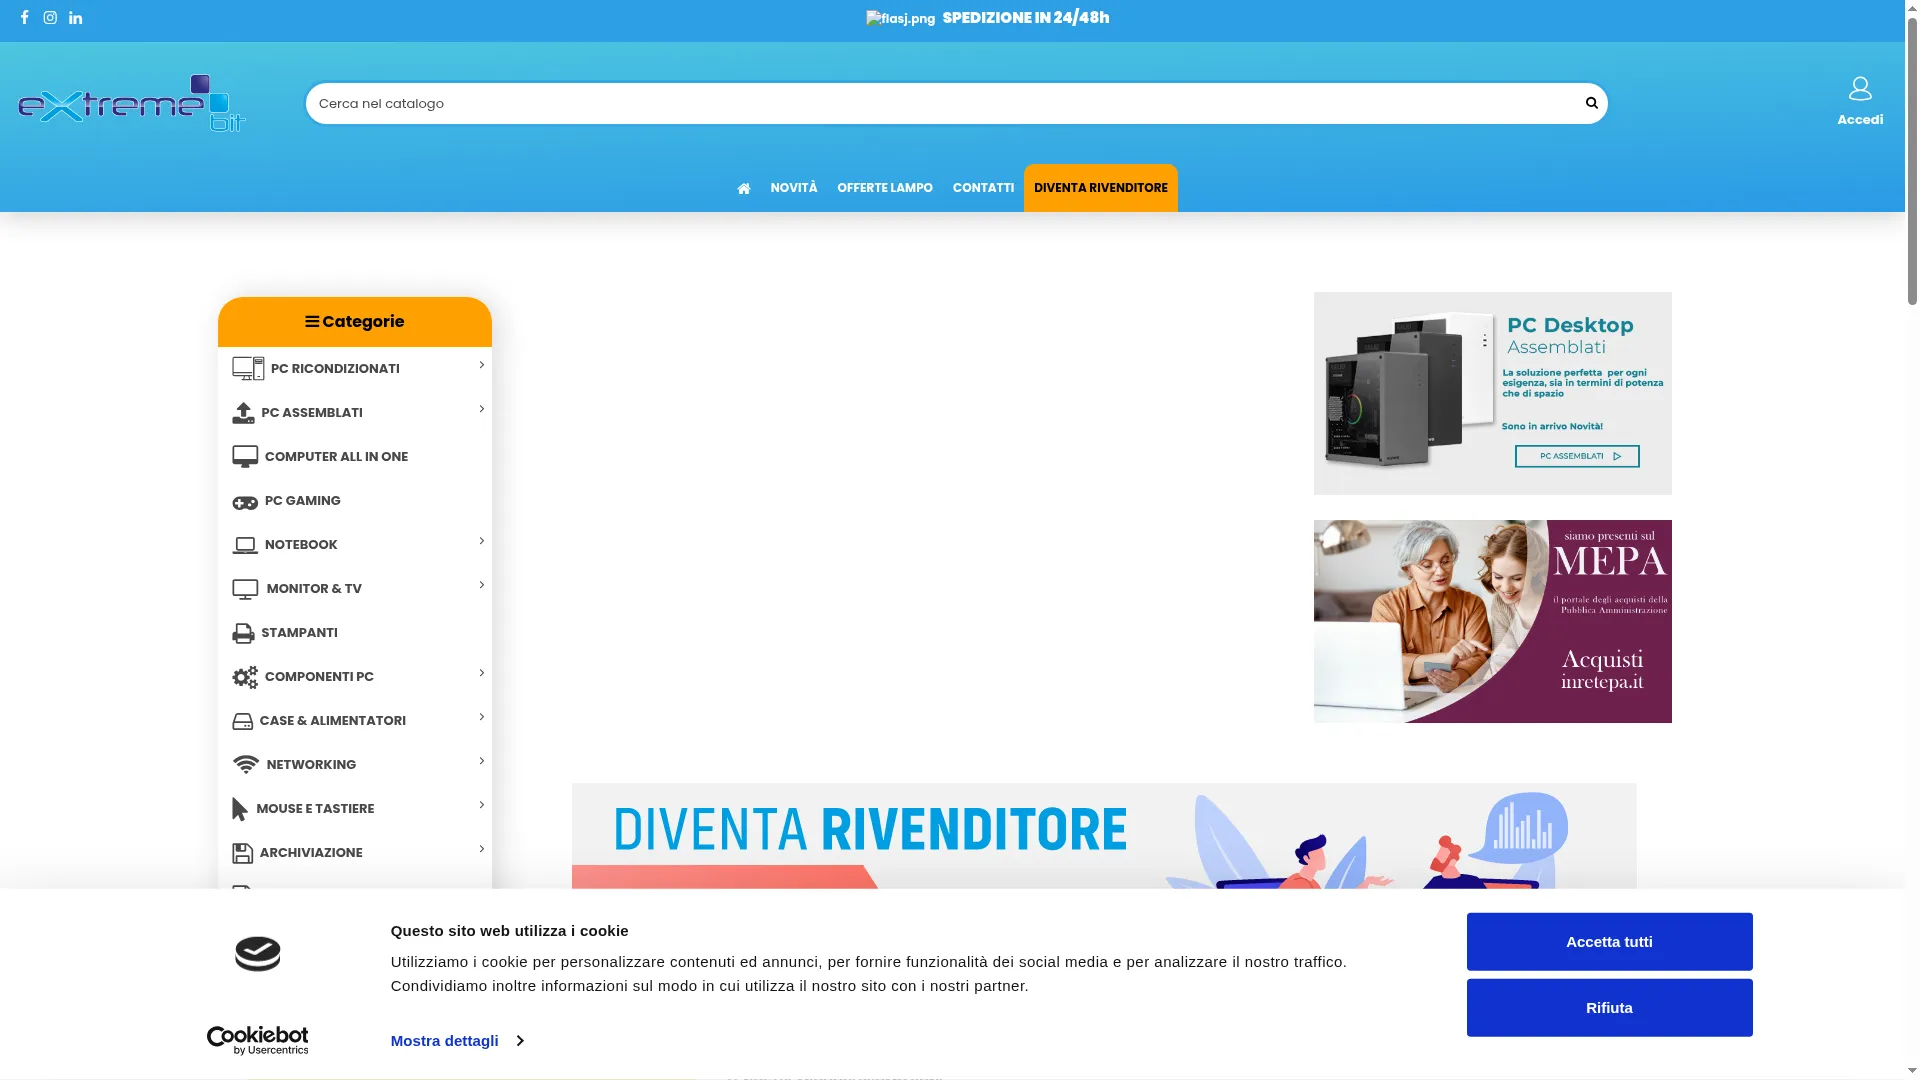Viewport: 1920px width, 1080px height.
Task: Open the Novità menu item
Action: tap(793, 188)
